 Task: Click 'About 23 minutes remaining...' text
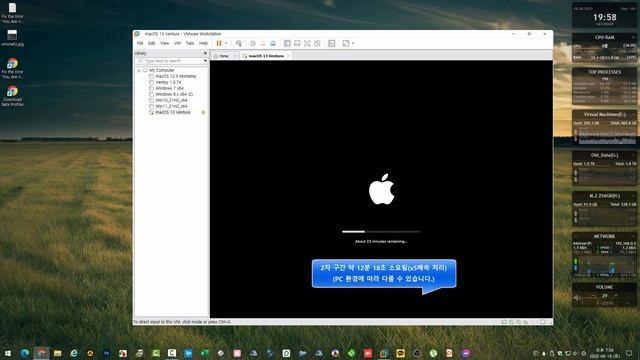click(381, 241)
